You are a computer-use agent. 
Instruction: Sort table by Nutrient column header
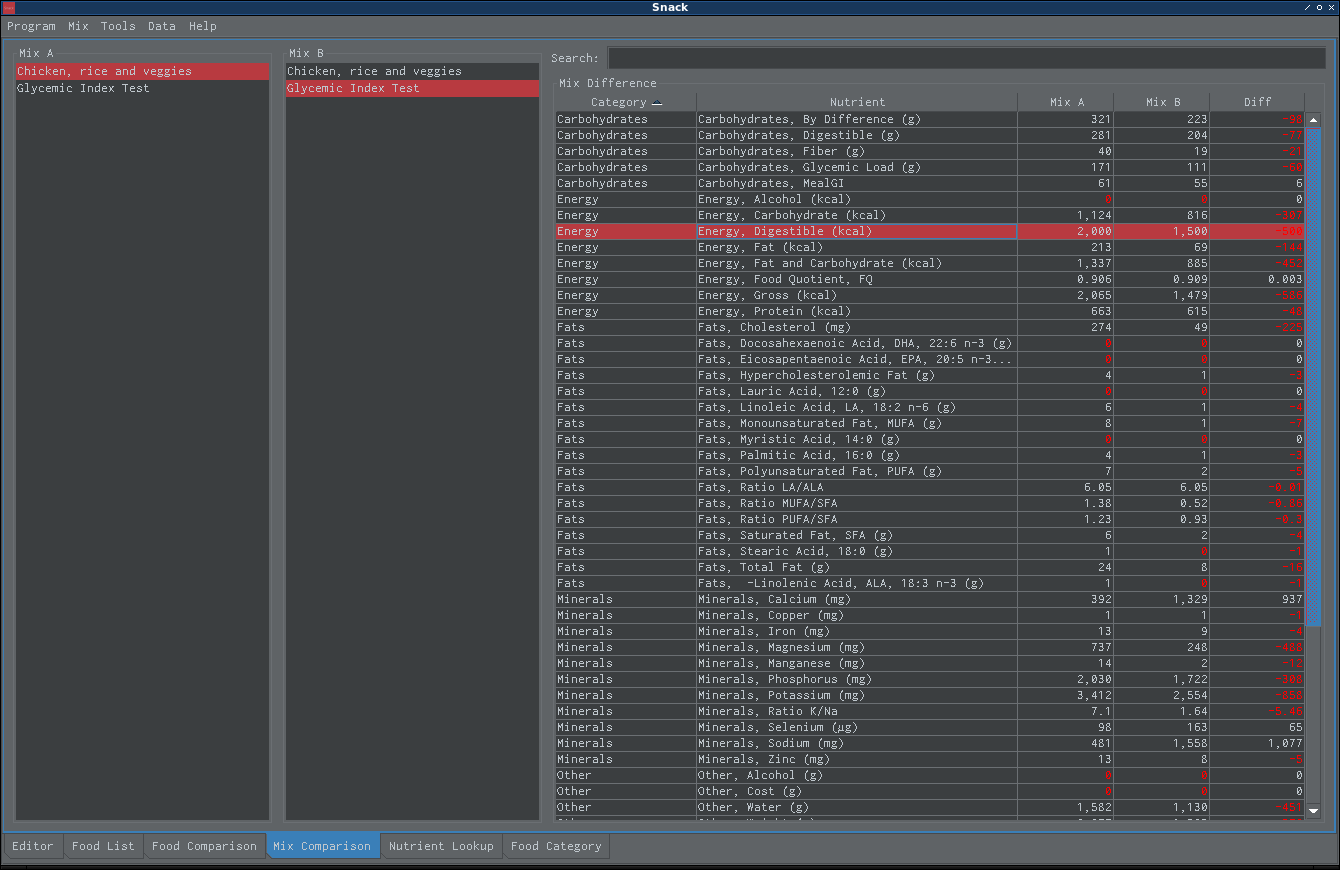point(857,102)
